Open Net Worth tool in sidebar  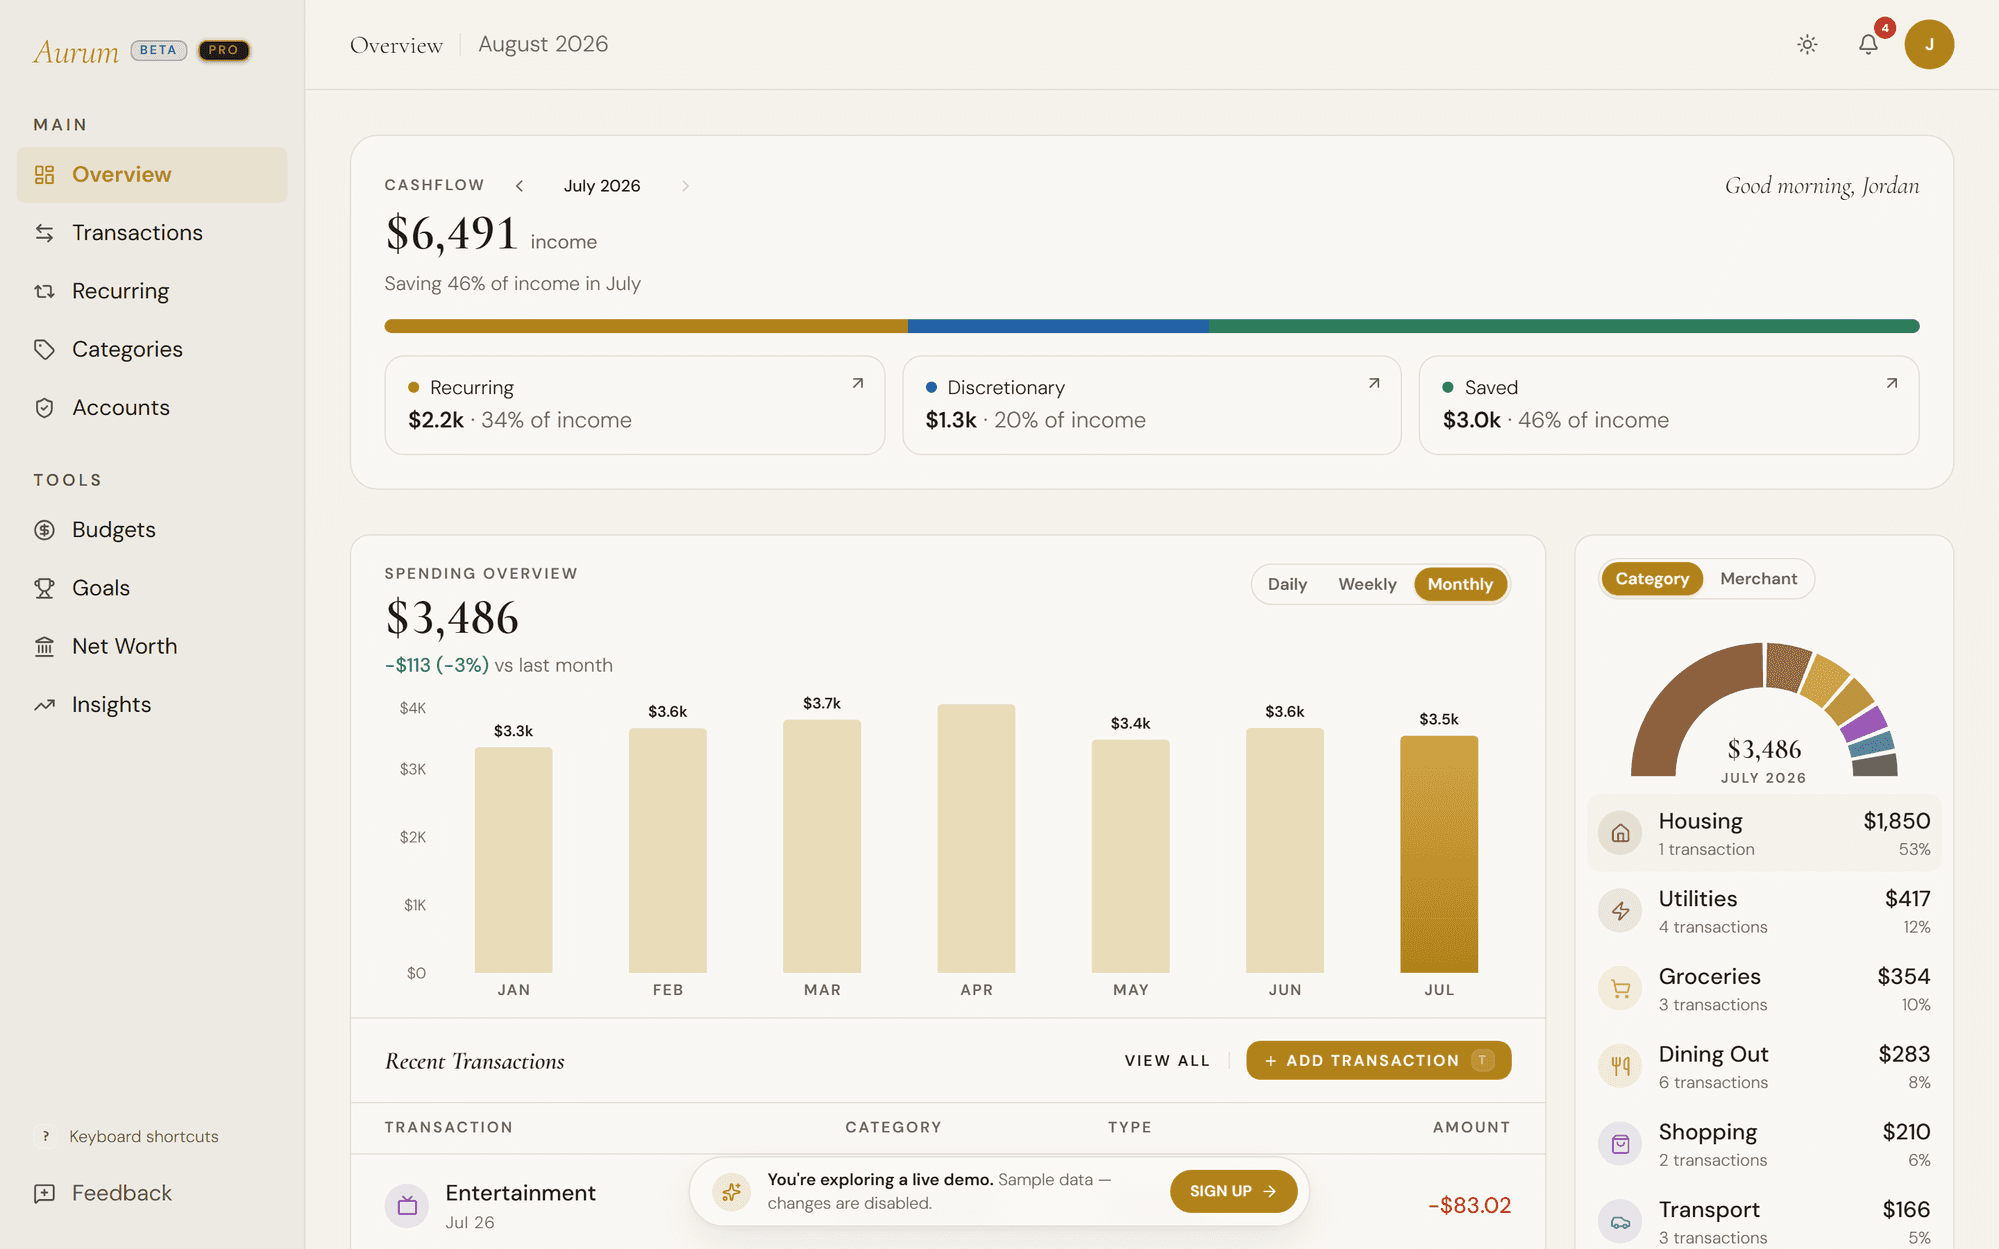(152, 647)
